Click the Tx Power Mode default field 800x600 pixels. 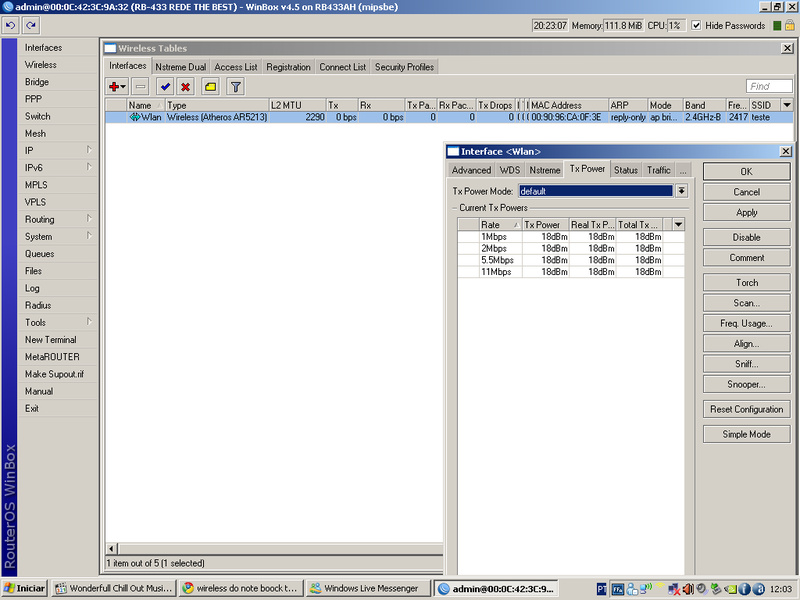tap(595, 191)
